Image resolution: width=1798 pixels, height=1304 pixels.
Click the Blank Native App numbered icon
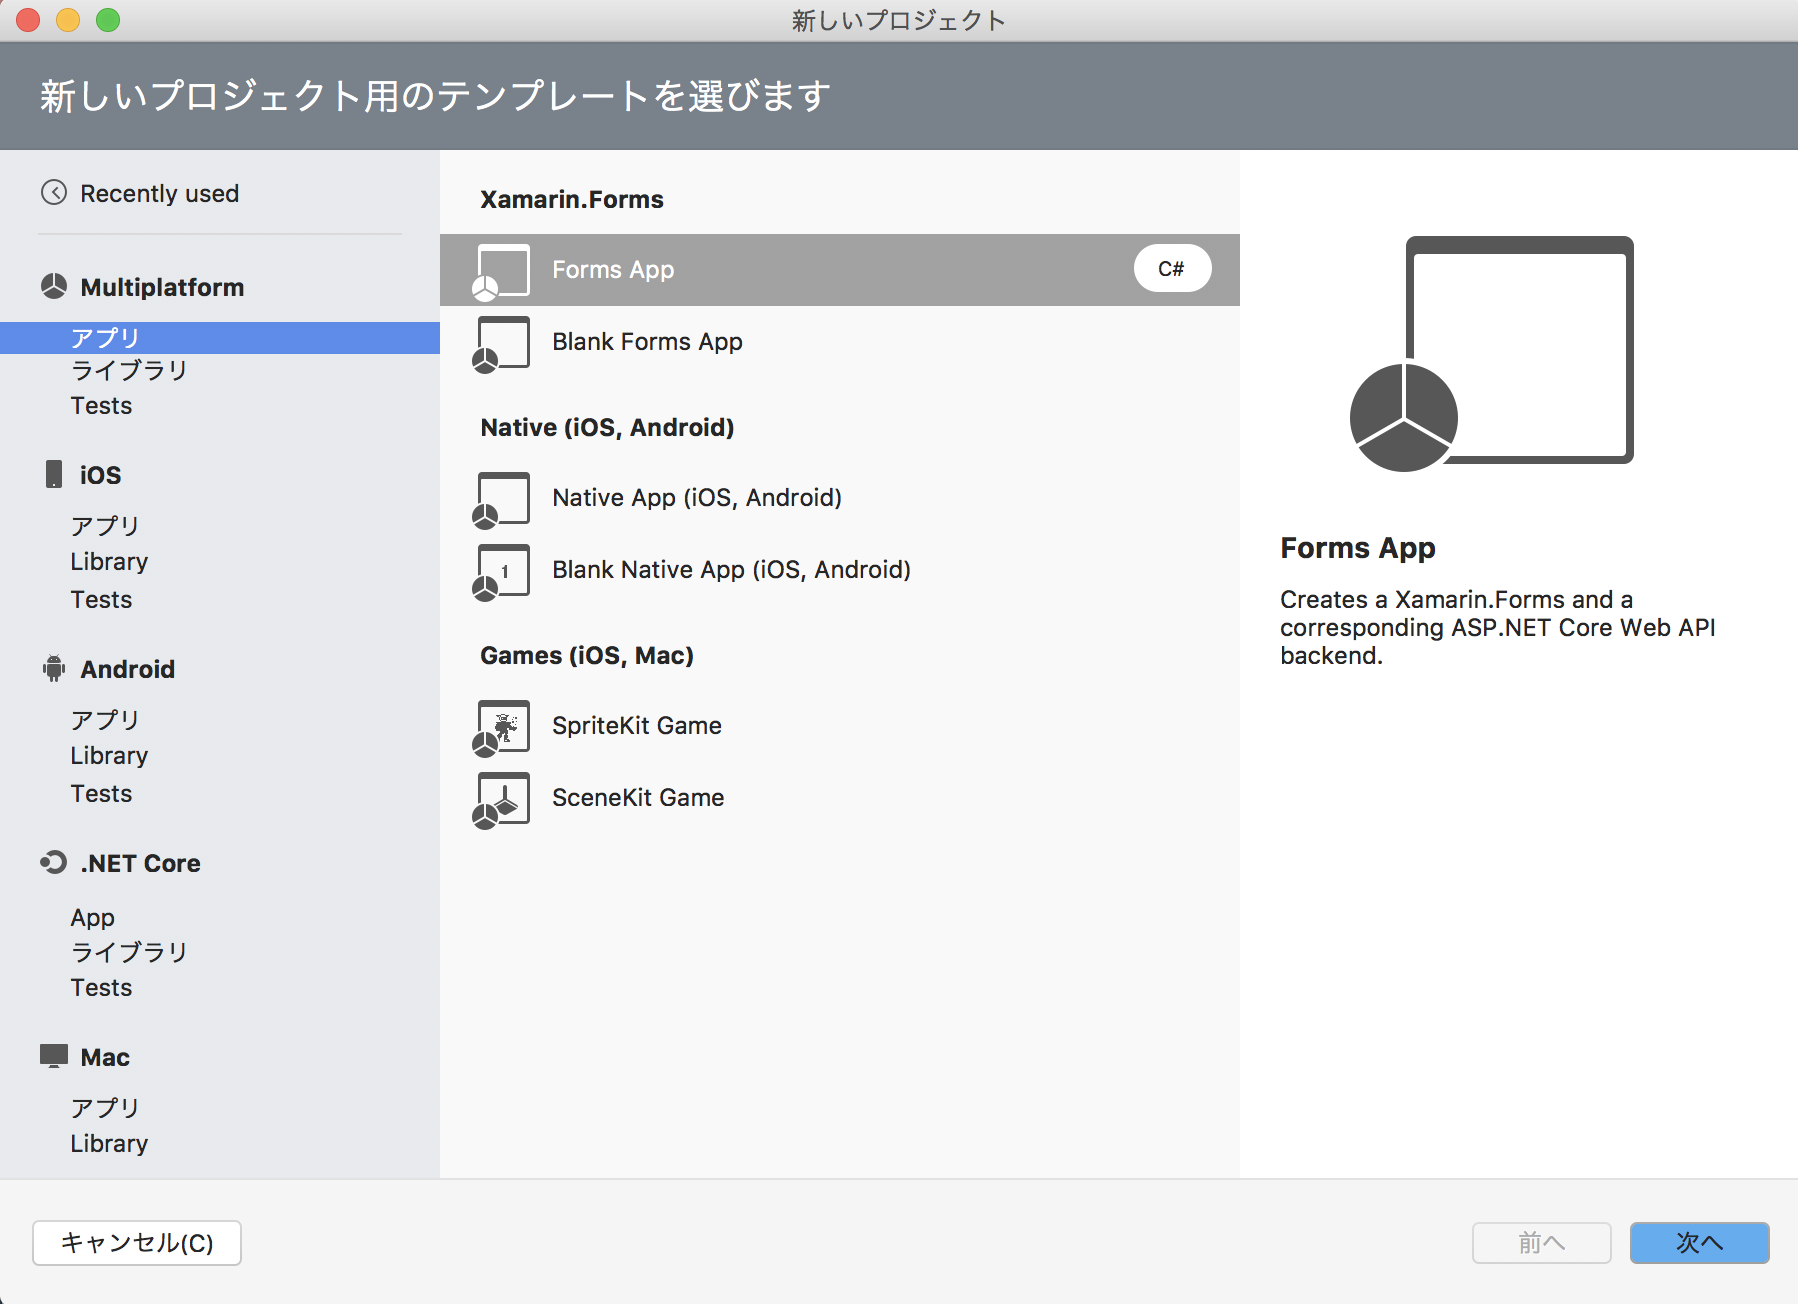[502, 570]
